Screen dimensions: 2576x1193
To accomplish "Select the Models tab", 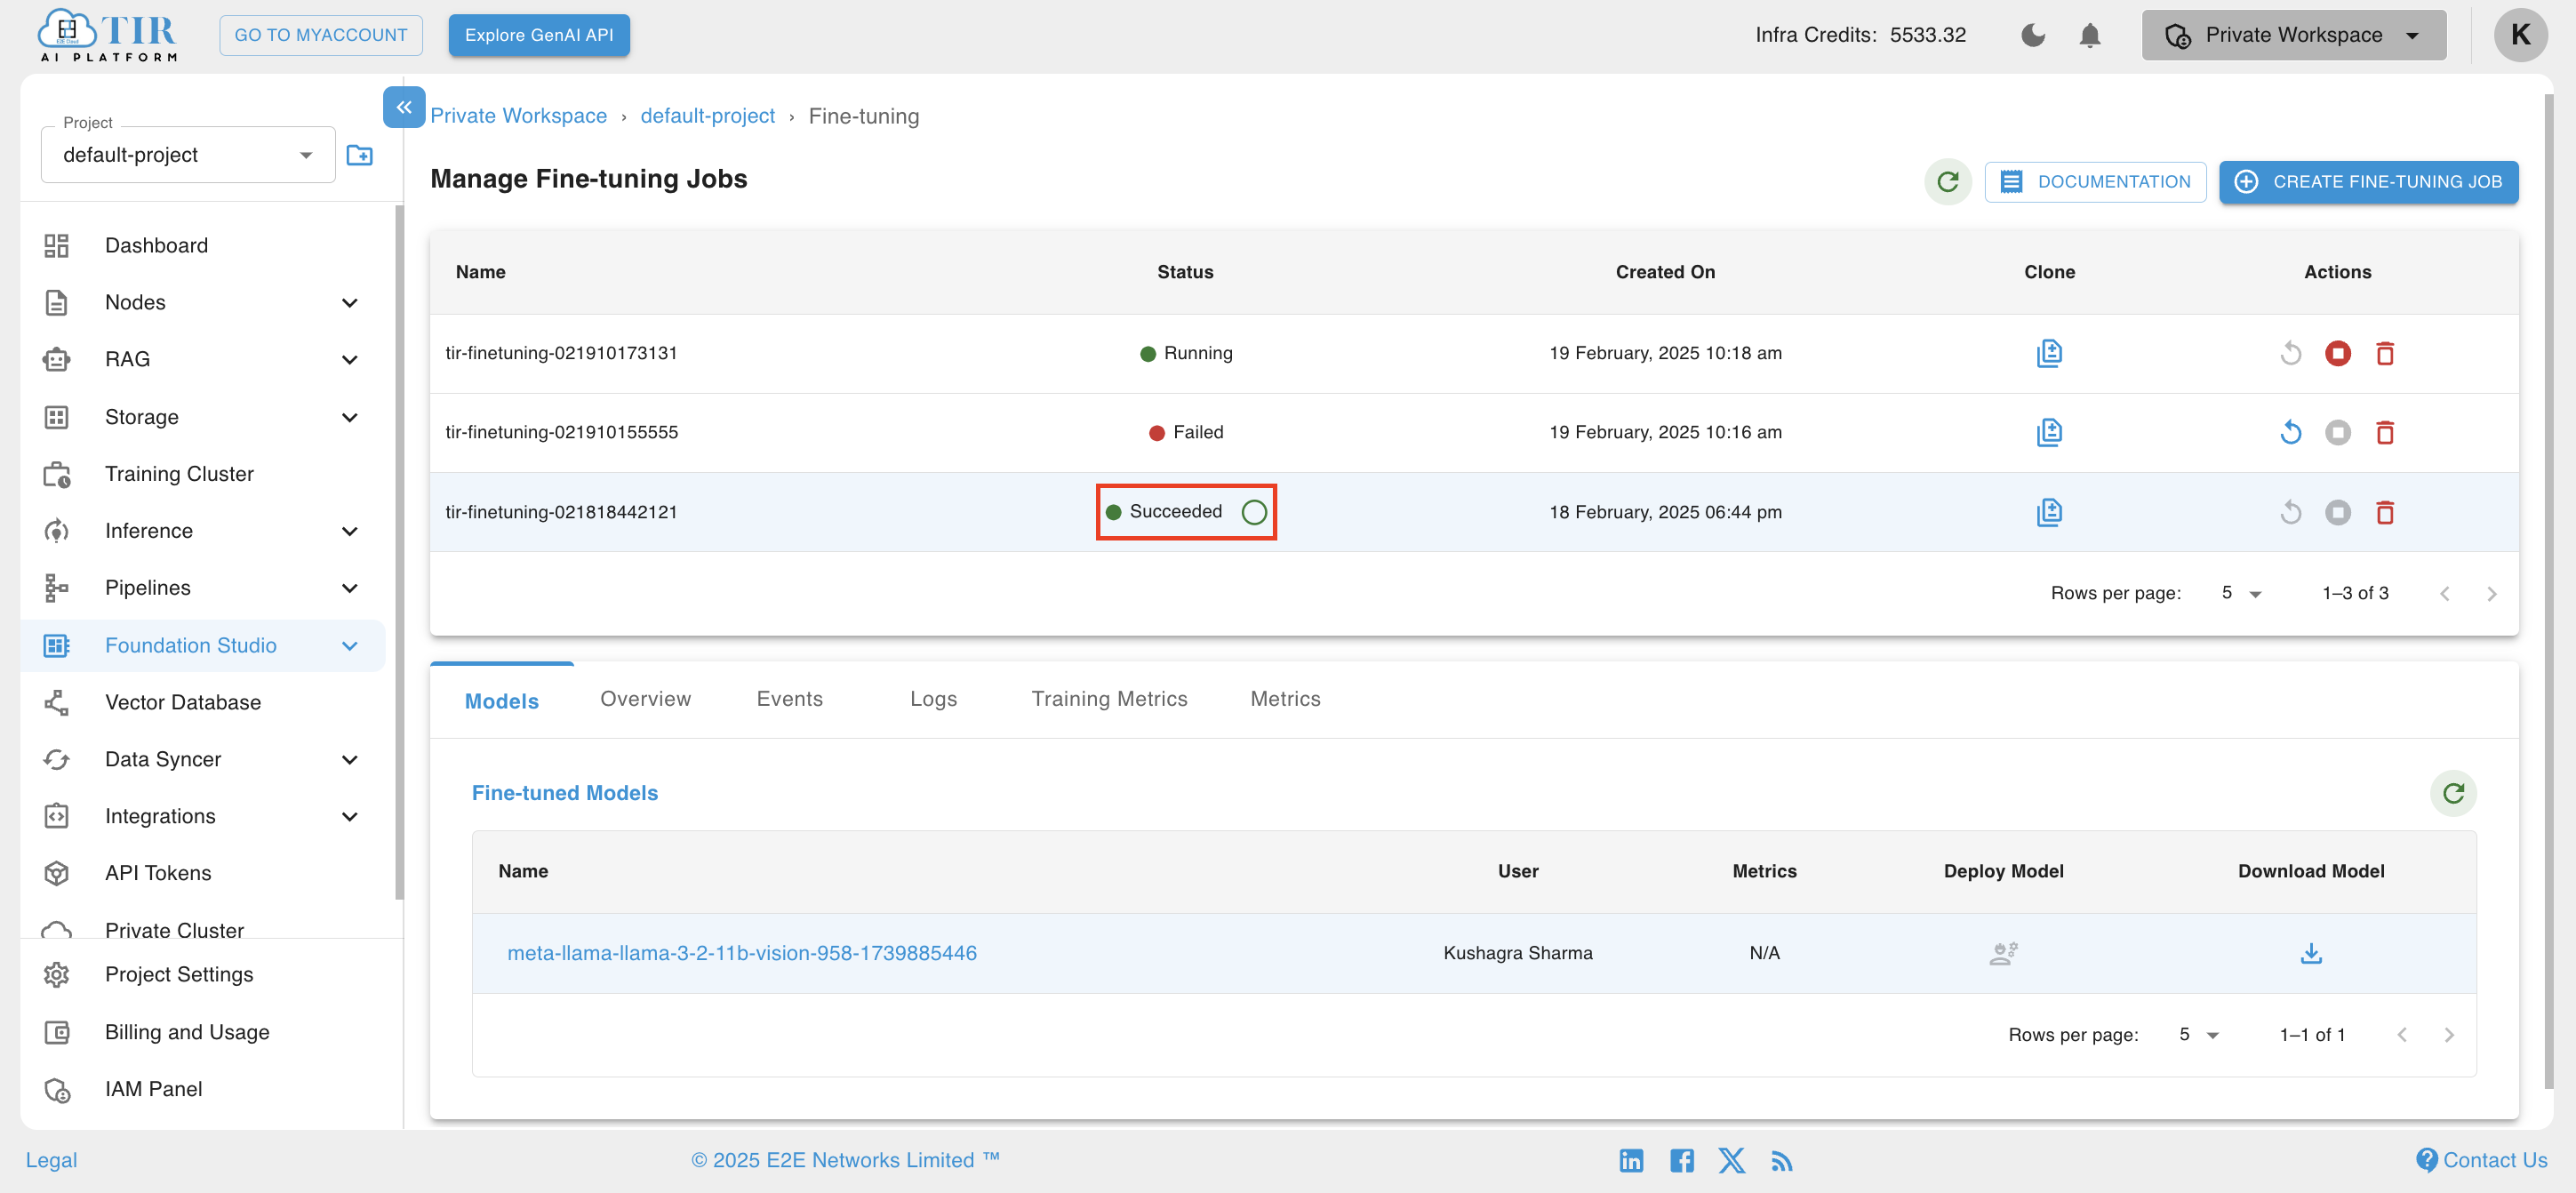I will pos(501,701).
